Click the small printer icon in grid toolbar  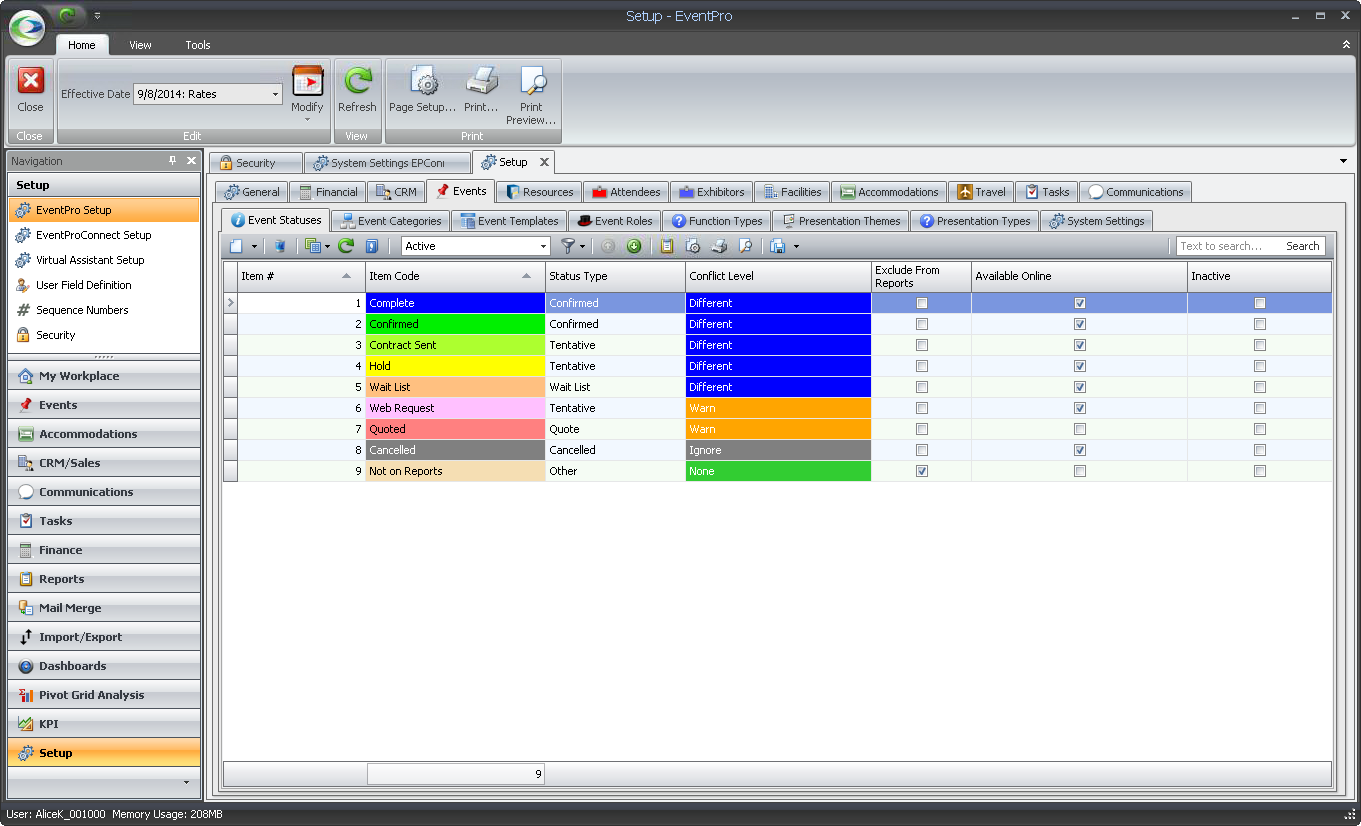[x=719, y=246]
